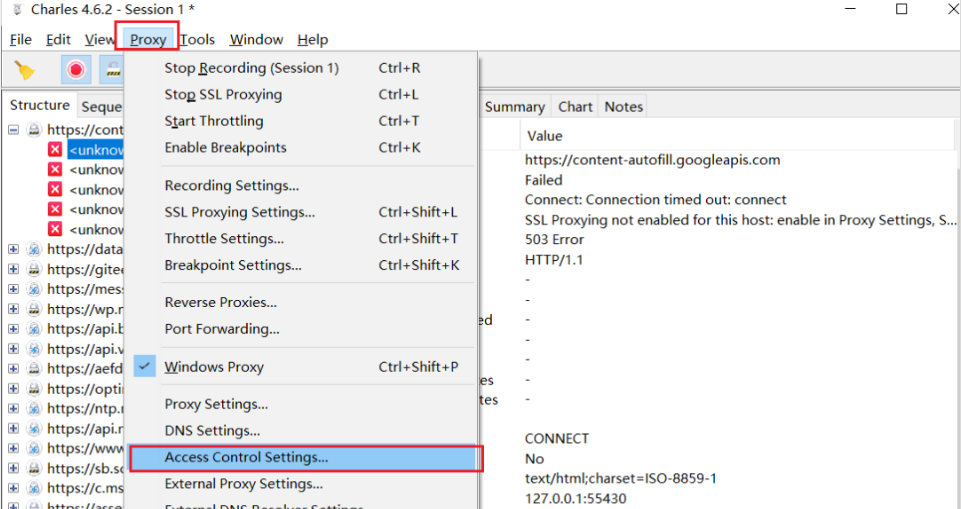Collapse the https://cont host tree node
Viewport: 961px width, 509px height.
(x=13, y=130)
